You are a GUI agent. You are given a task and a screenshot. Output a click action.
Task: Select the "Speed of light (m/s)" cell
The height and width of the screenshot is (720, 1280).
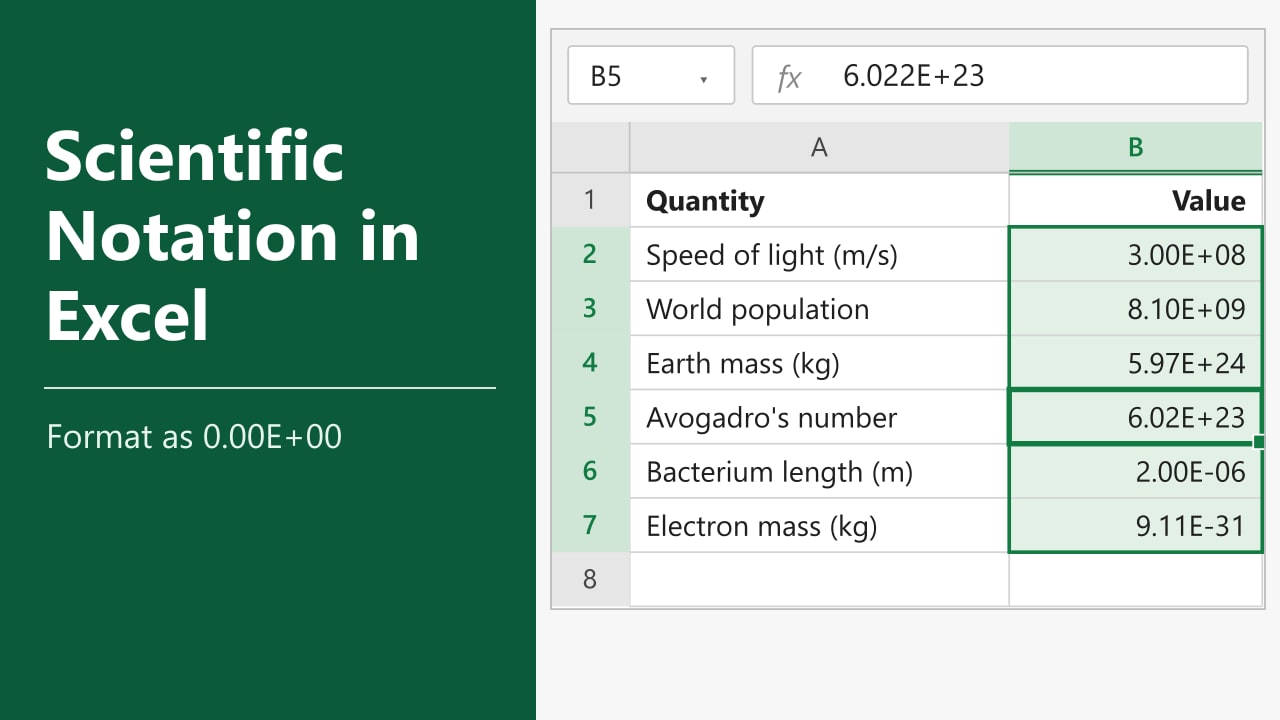pos(819,254)
